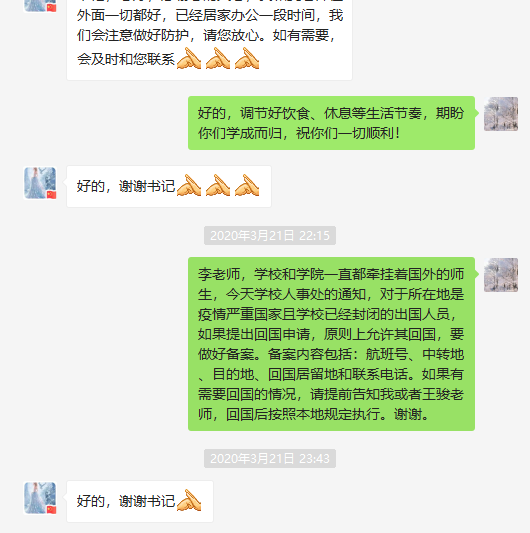Click the single hand emoji in the bottom message
Viewport: 530px width, 533px height.
point(189,500)
